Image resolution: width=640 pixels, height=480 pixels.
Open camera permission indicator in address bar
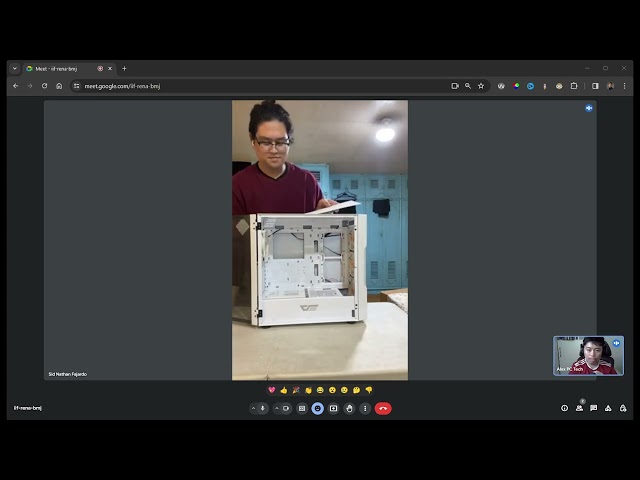point(455,86)
